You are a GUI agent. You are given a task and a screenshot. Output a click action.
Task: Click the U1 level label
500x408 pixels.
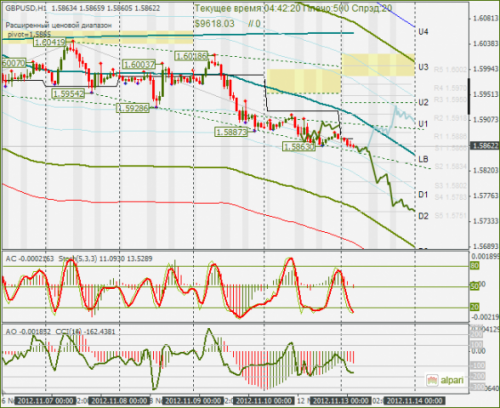(x=423, y=124)
